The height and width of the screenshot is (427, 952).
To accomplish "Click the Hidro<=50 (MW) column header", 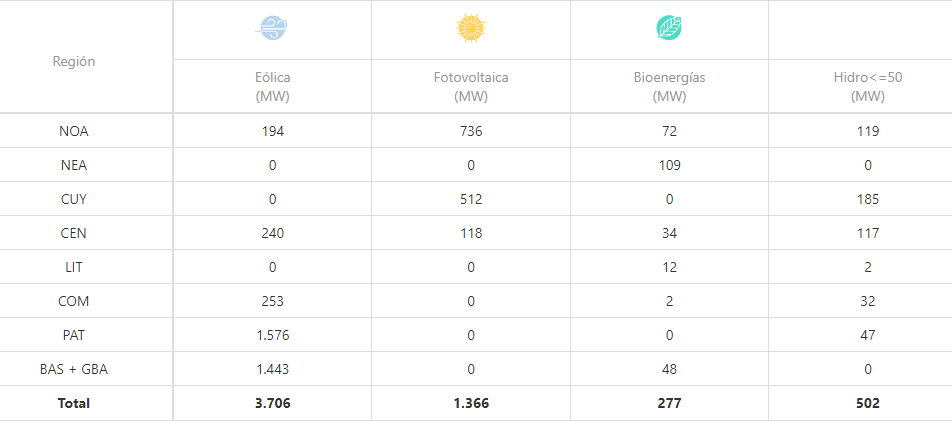I will point(867,87).
